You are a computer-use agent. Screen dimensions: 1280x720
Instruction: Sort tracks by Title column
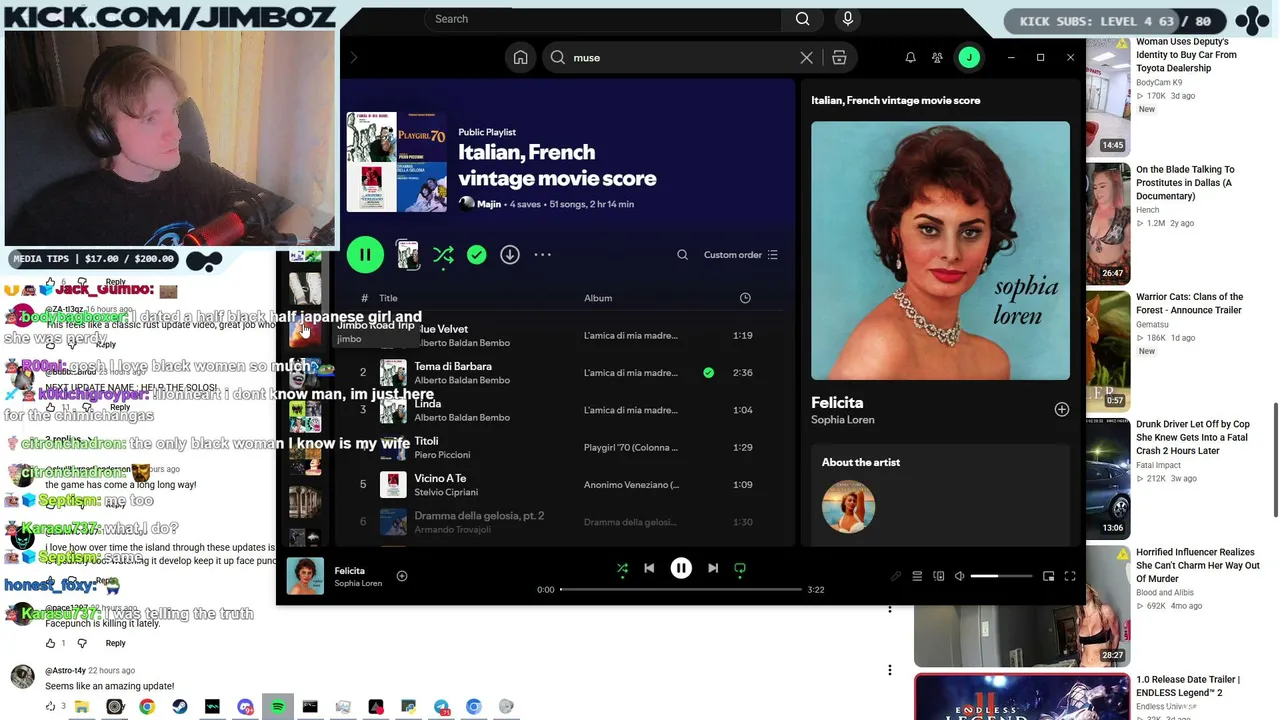(x=388, y=298)
